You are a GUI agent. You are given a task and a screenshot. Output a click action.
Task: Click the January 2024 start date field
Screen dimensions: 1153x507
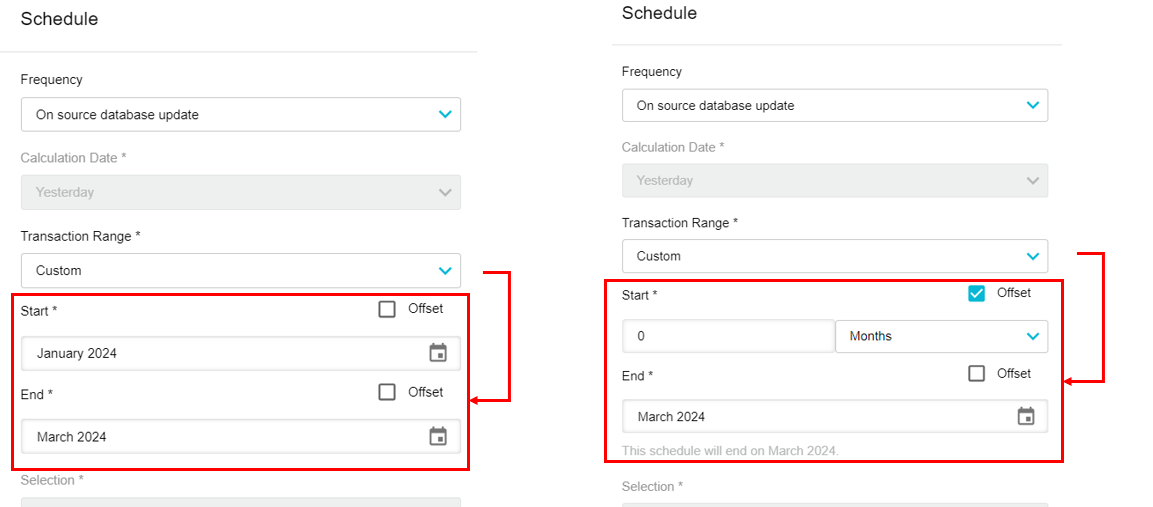(220, 353)
